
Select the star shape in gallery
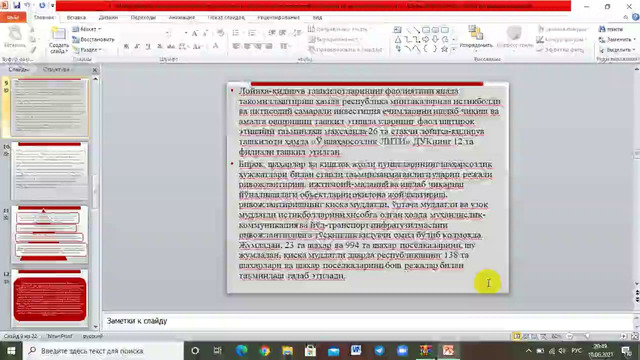coord(444,49)
